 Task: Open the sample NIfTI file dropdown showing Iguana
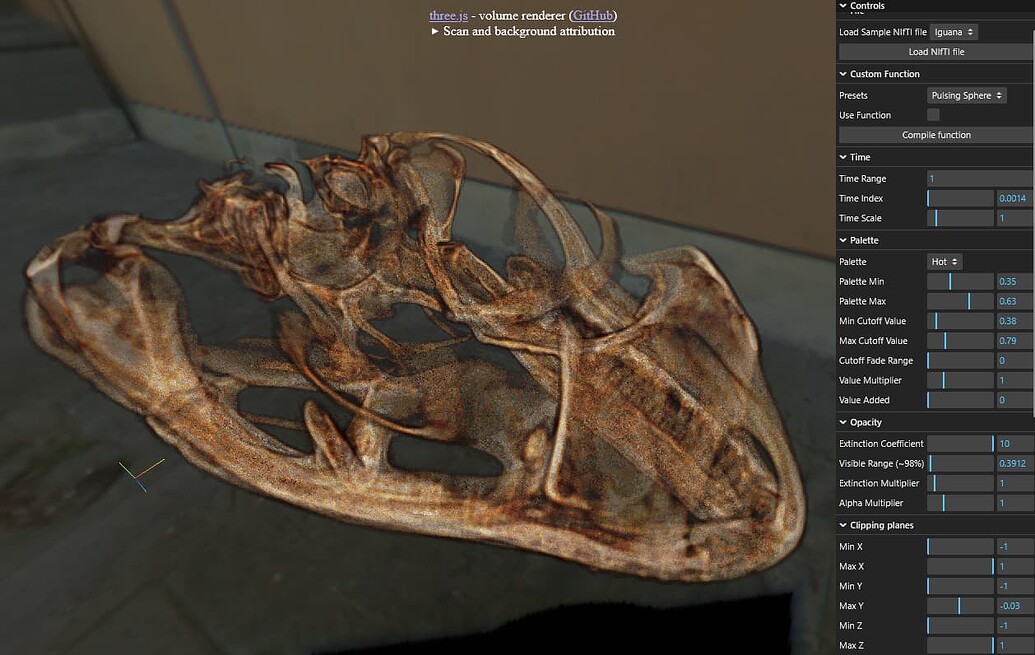pyautogui.click(x=954, y=31)
